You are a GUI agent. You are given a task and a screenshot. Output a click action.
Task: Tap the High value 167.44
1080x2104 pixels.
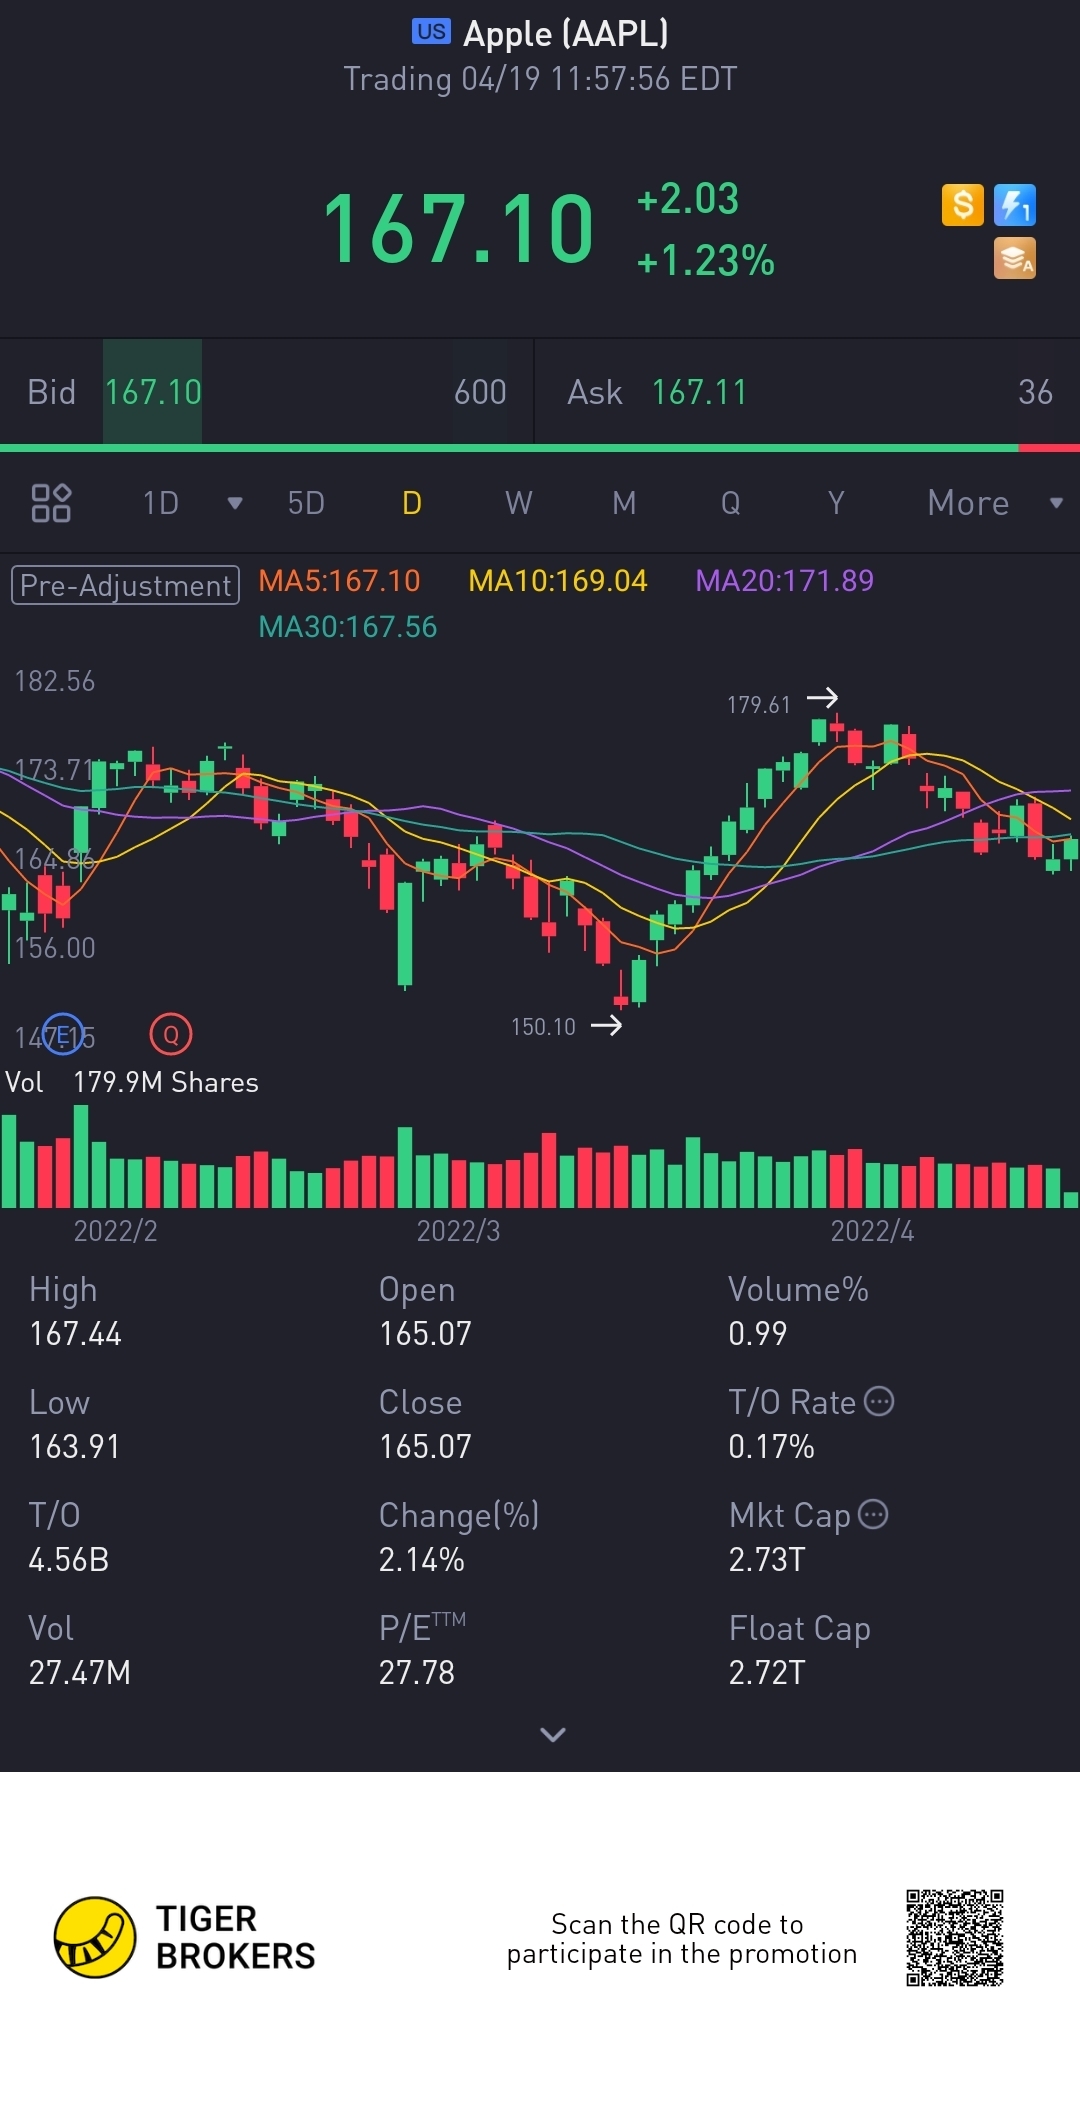pos(75,1333)
